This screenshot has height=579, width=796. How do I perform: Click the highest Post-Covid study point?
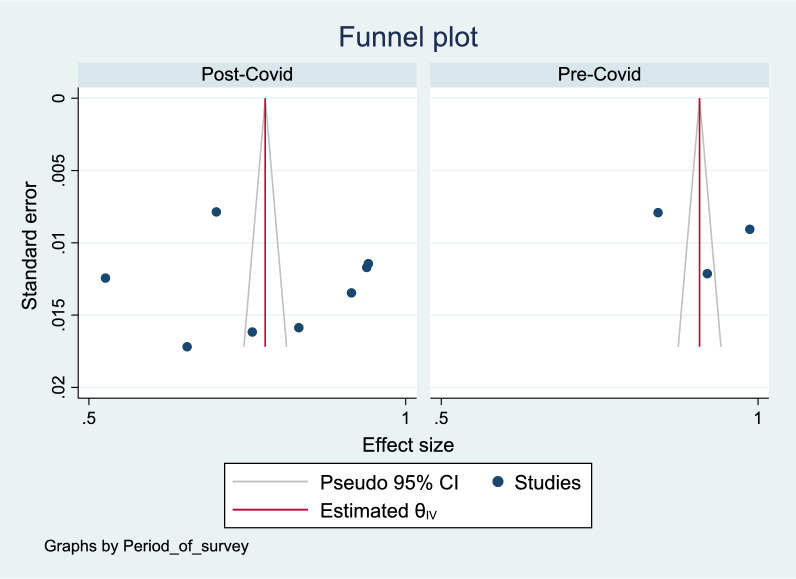point(216,212)
